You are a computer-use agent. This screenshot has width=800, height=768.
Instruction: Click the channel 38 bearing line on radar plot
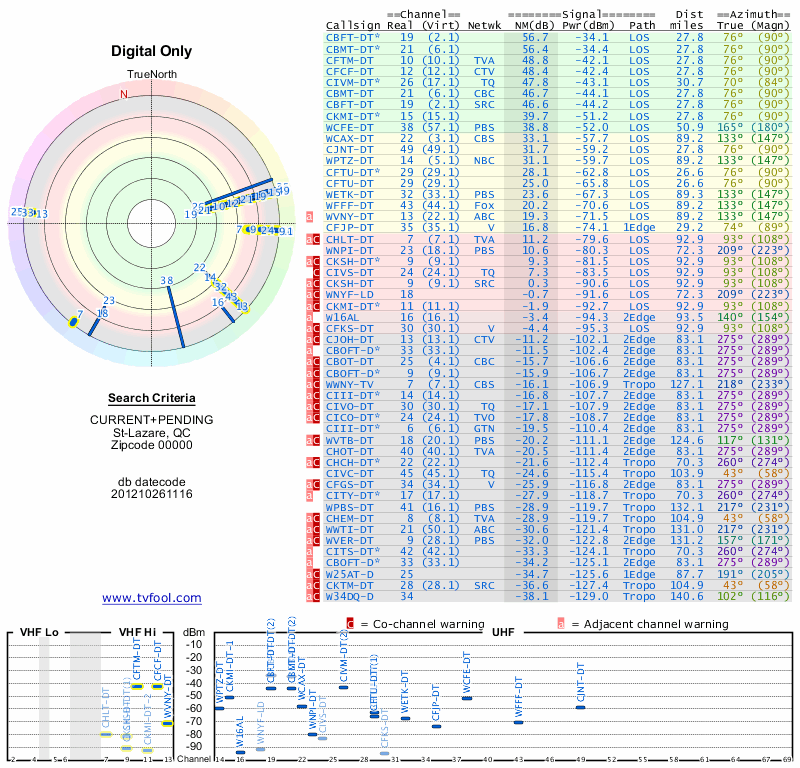tap(176, 317)
